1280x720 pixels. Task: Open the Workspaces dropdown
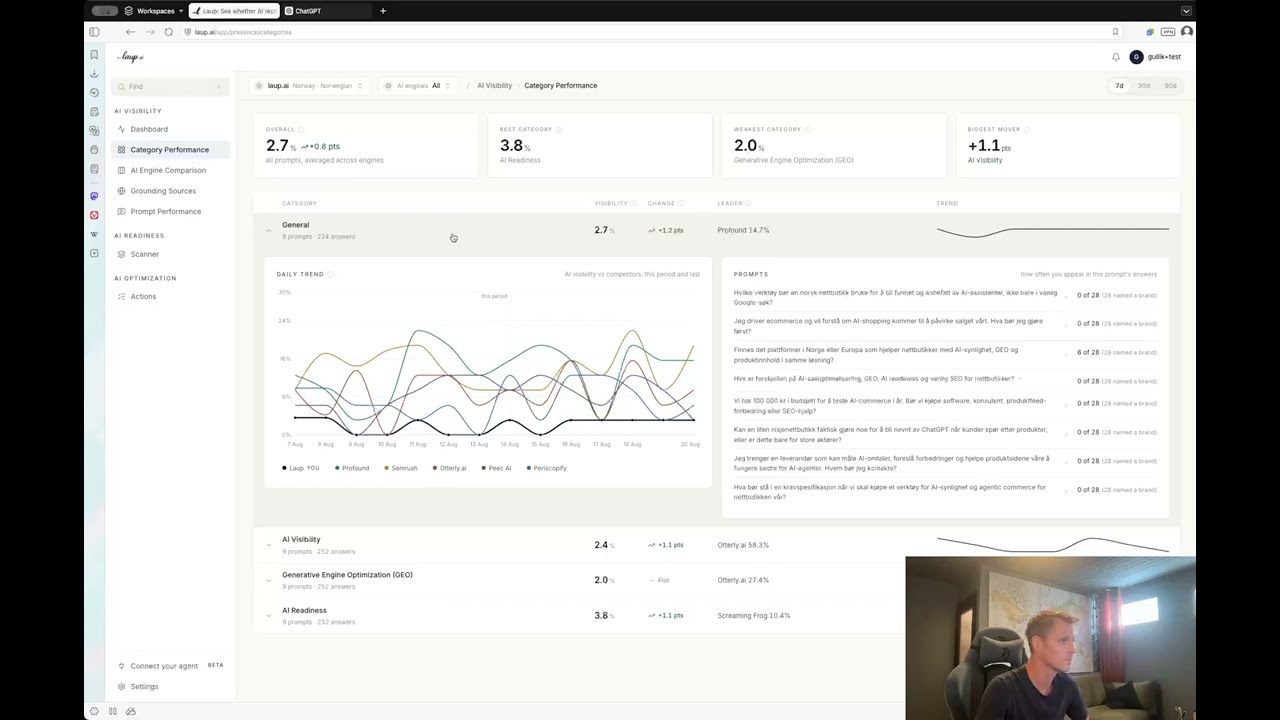coord(155,11)
